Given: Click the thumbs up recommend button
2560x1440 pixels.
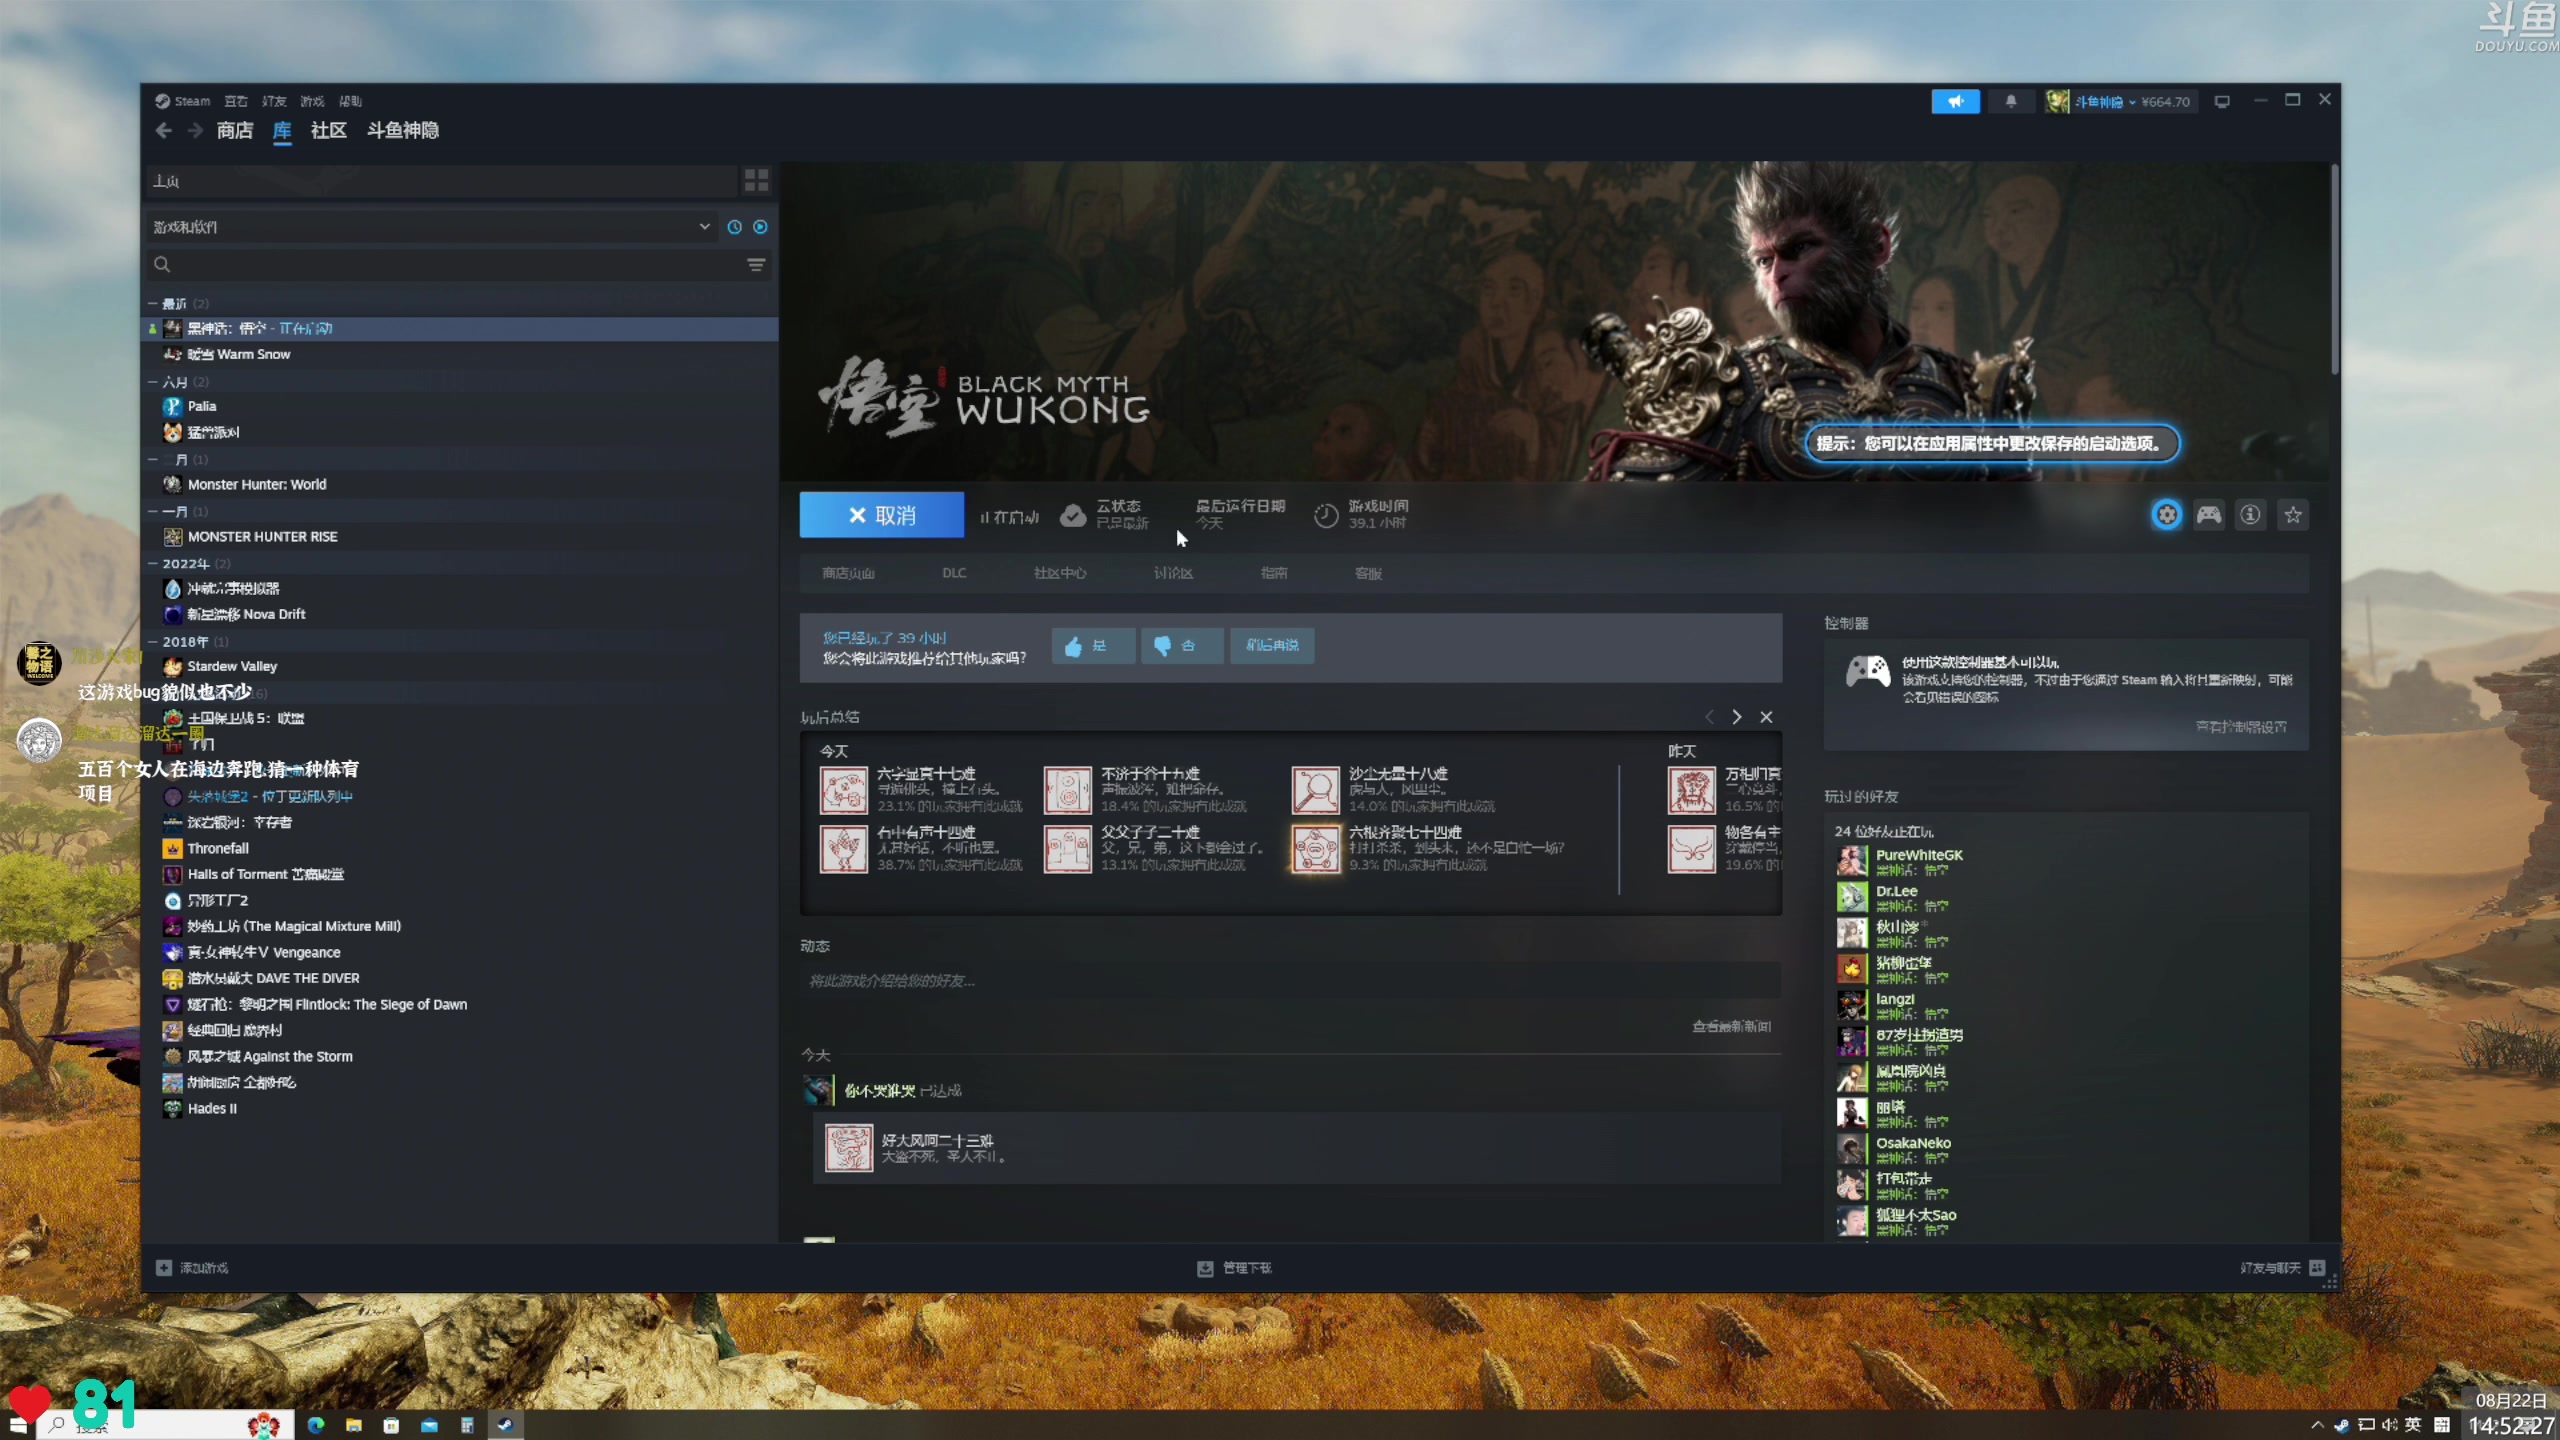Looking at the screenshot, I should pyautogui.click(x=1093, y=646).
